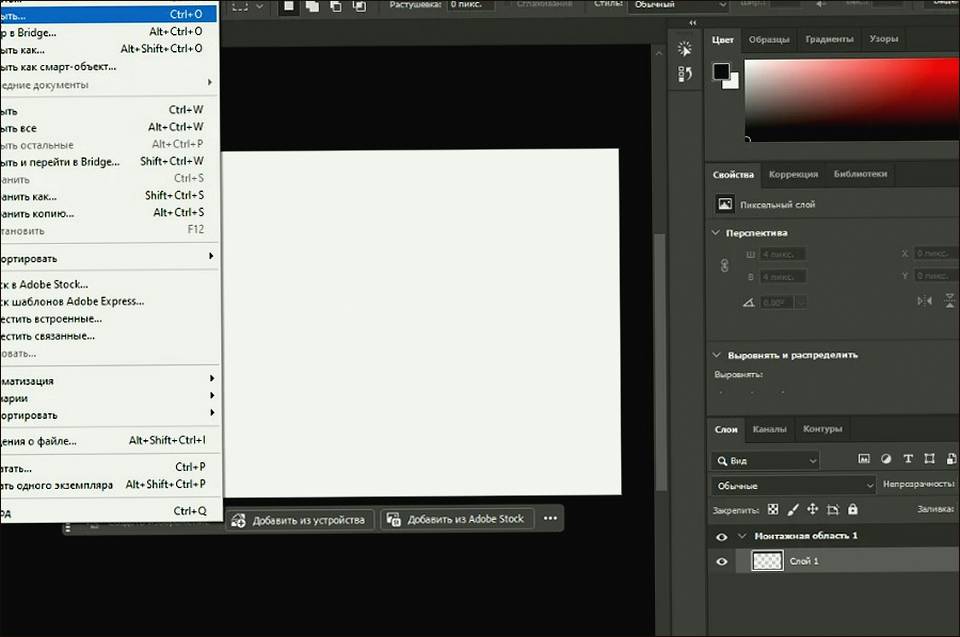Choose menu entry with shortcut Shift+Ctrl+S
This screenshot has width=960, height=637.
[x=109, y=196]
